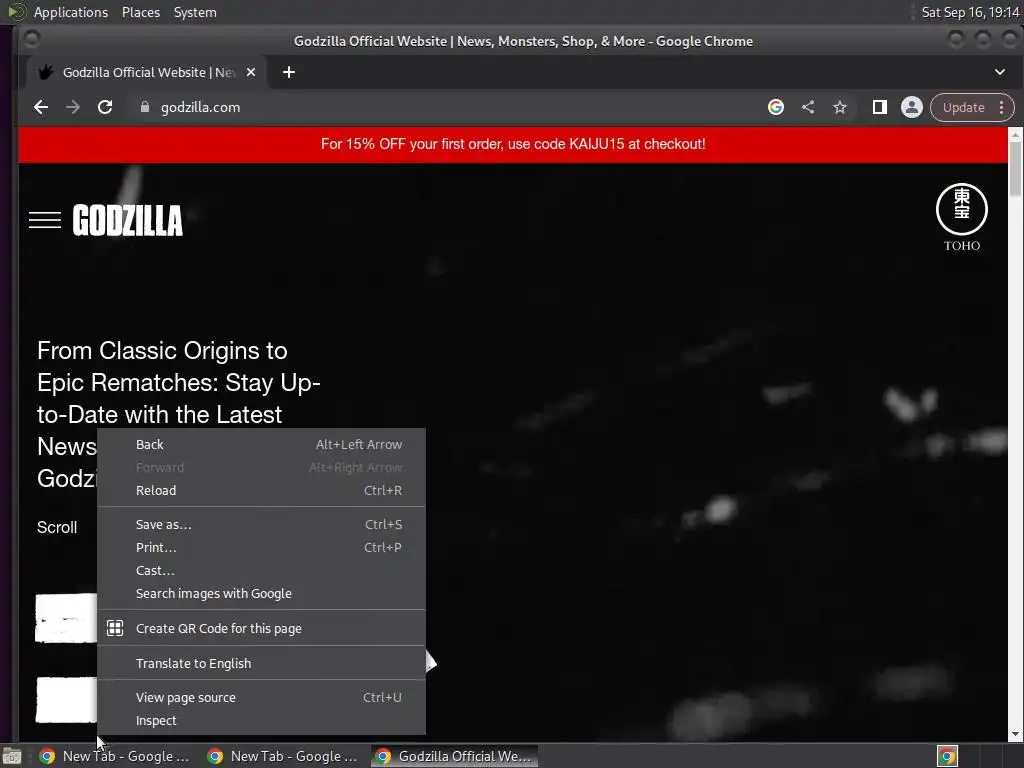
Task: Click the page vertical scrollbar thumb
Action: click(1015, 168)
